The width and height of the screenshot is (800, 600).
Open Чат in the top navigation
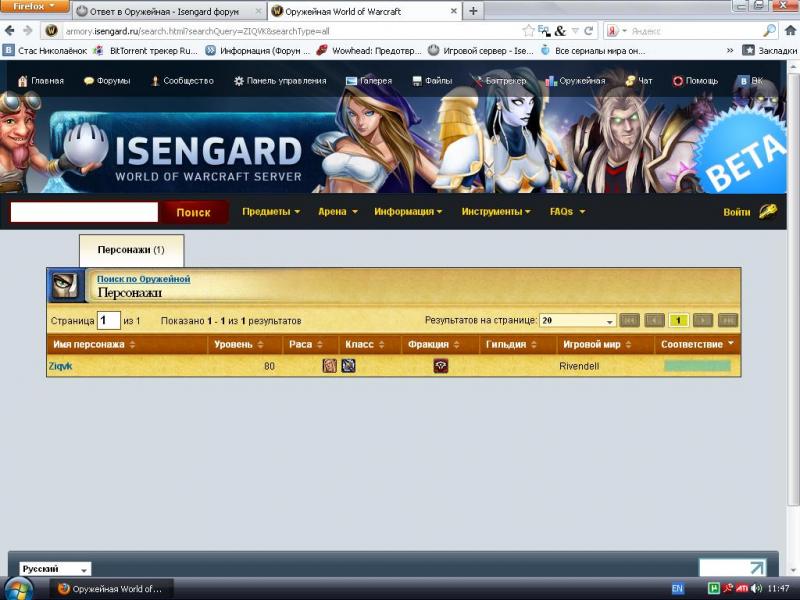(x=639, y=81)
